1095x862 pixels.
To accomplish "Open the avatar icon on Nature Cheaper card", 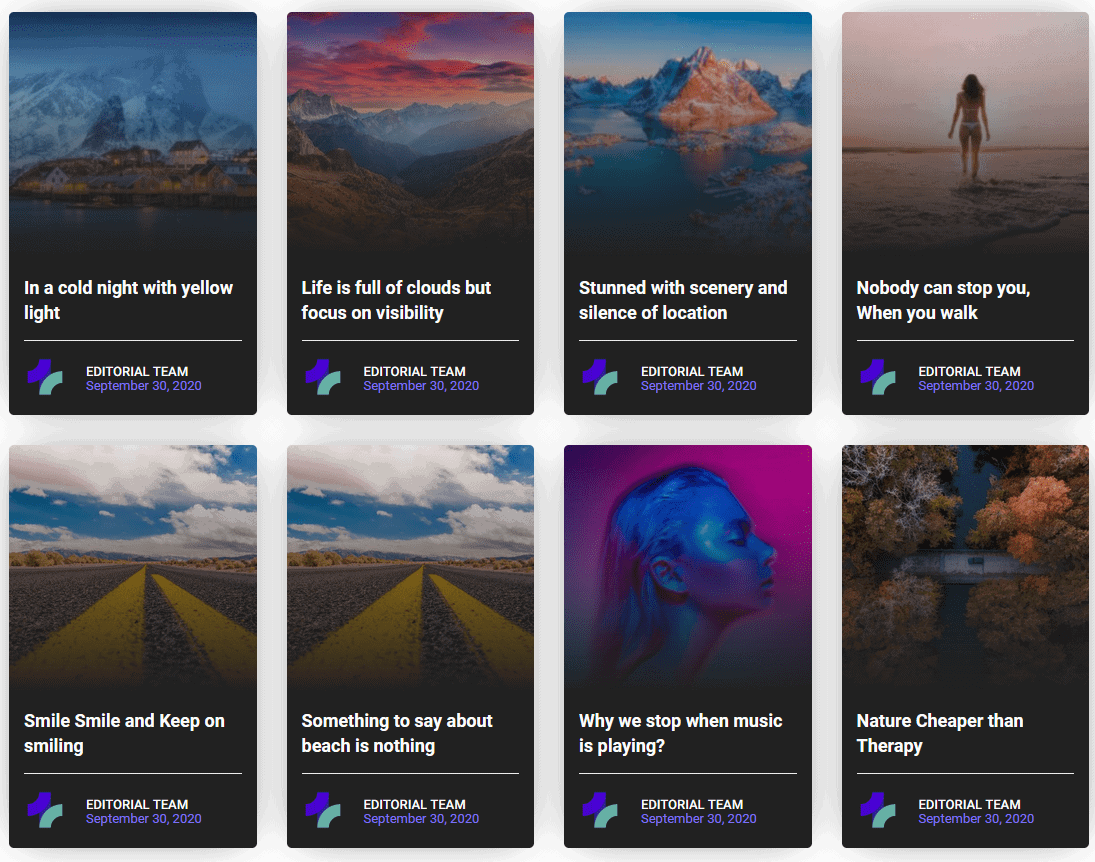I will pos(878,811).
